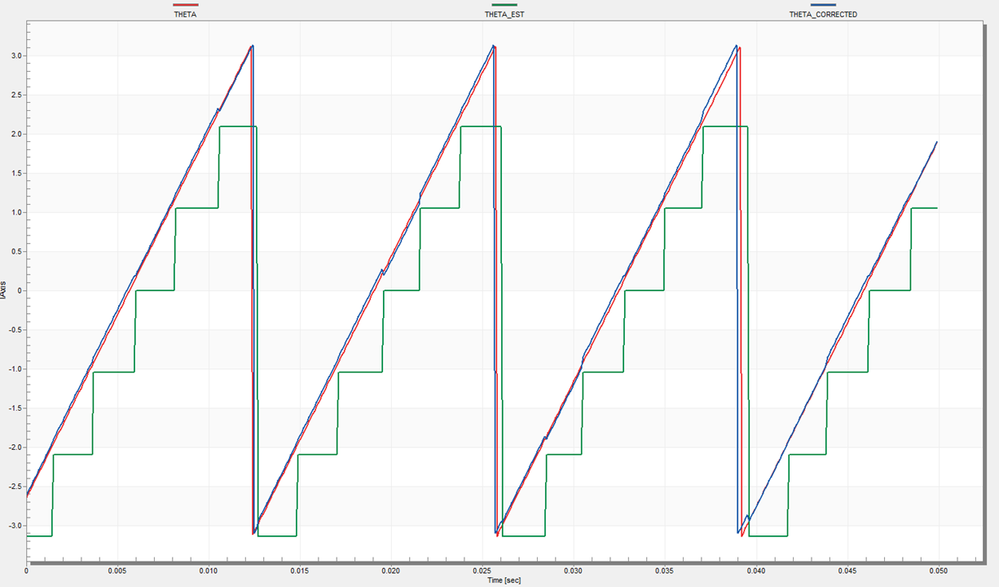Click the blue THETA_CORRECTED legend color line

click(823, 5)
